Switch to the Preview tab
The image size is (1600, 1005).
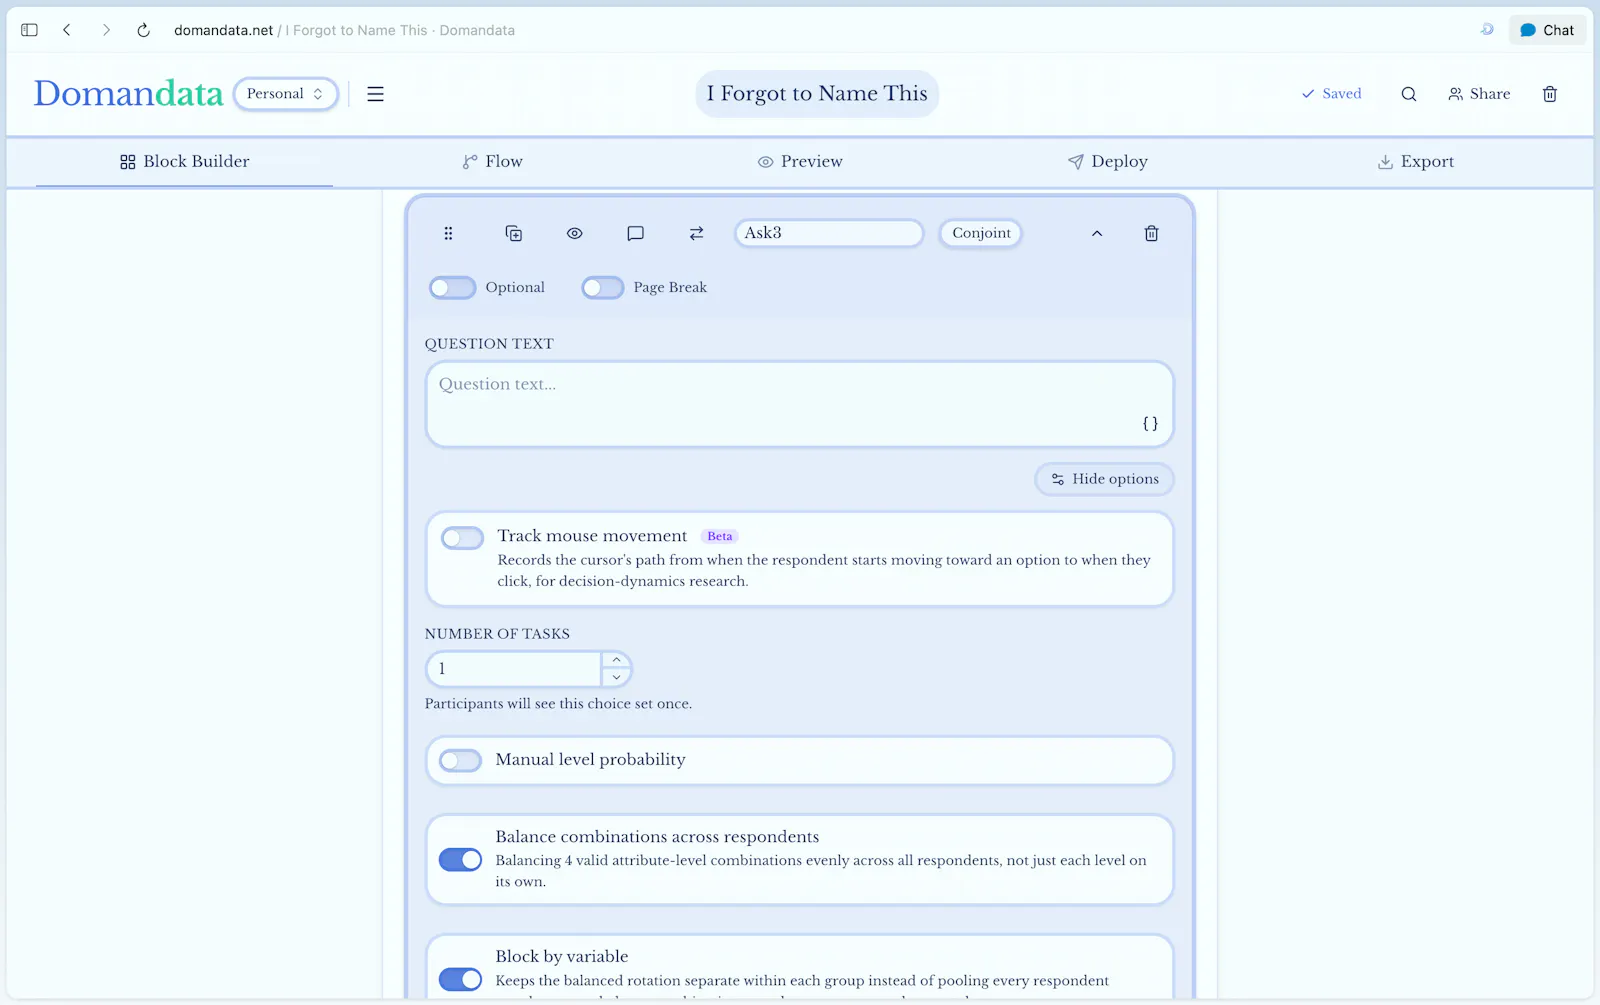coord(800,162)
